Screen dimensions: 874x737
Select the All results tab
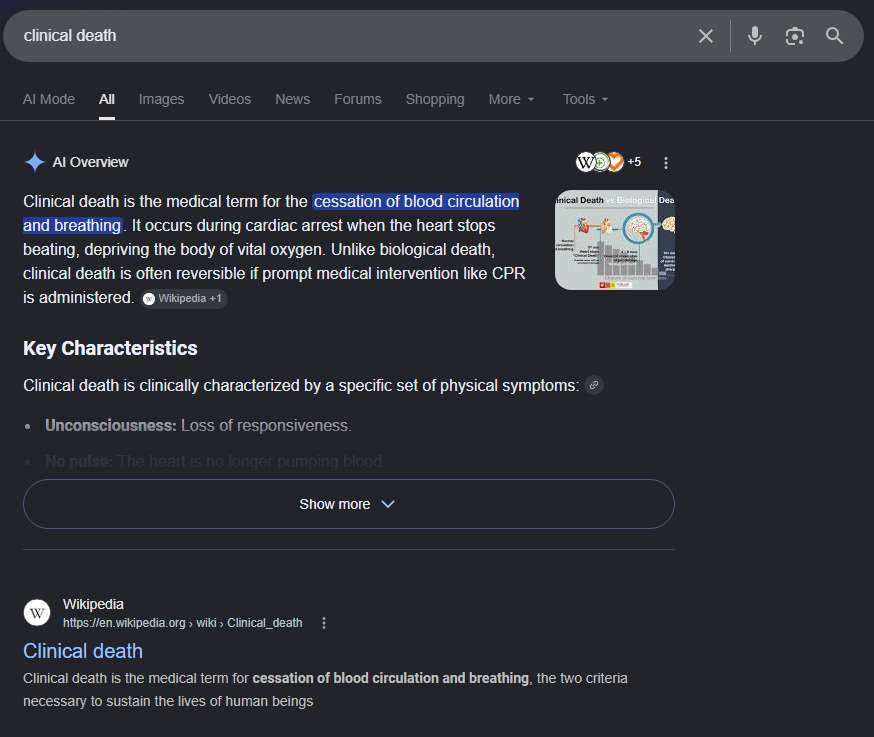[106, 99]
